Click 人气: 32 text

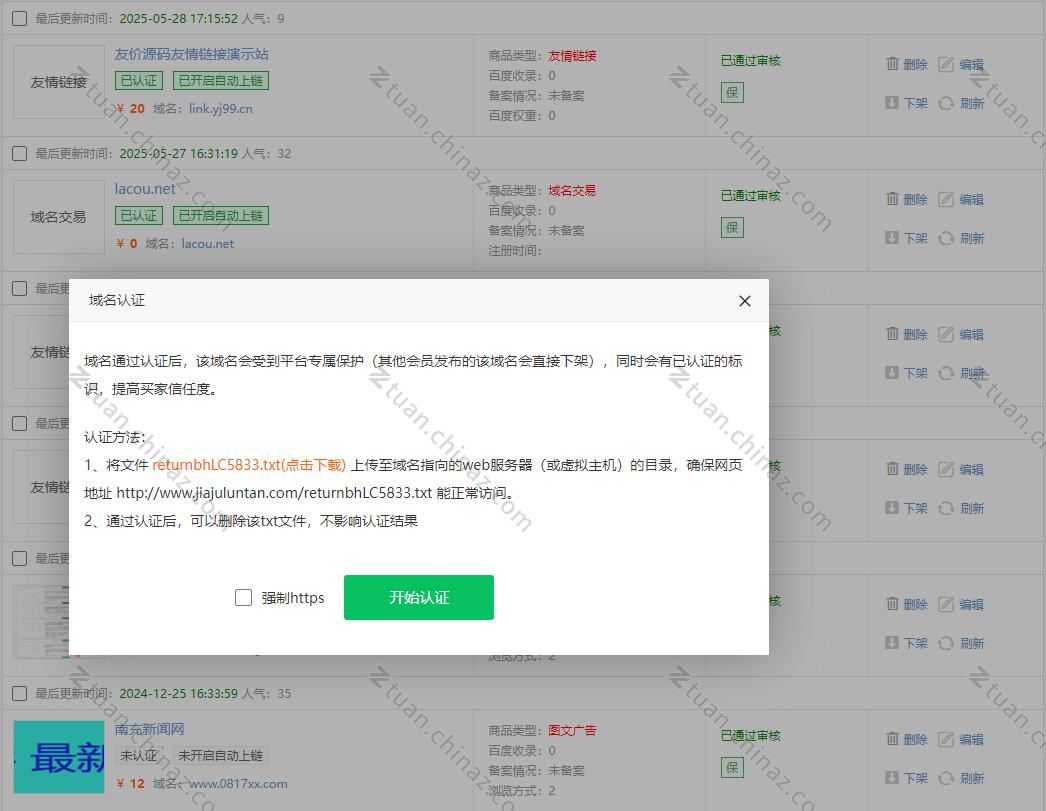(266, 153)
